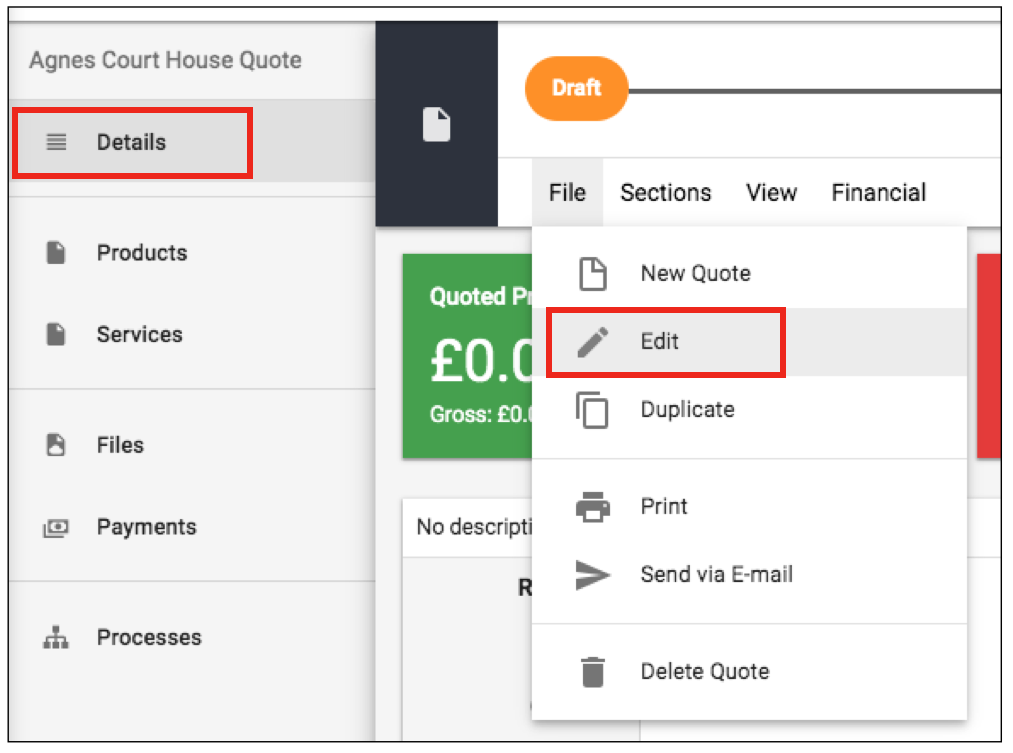The width and height of the screenshot is (1013, 753).
Task: Click the trash can delete icon
Action: click(x=592, y=672)
